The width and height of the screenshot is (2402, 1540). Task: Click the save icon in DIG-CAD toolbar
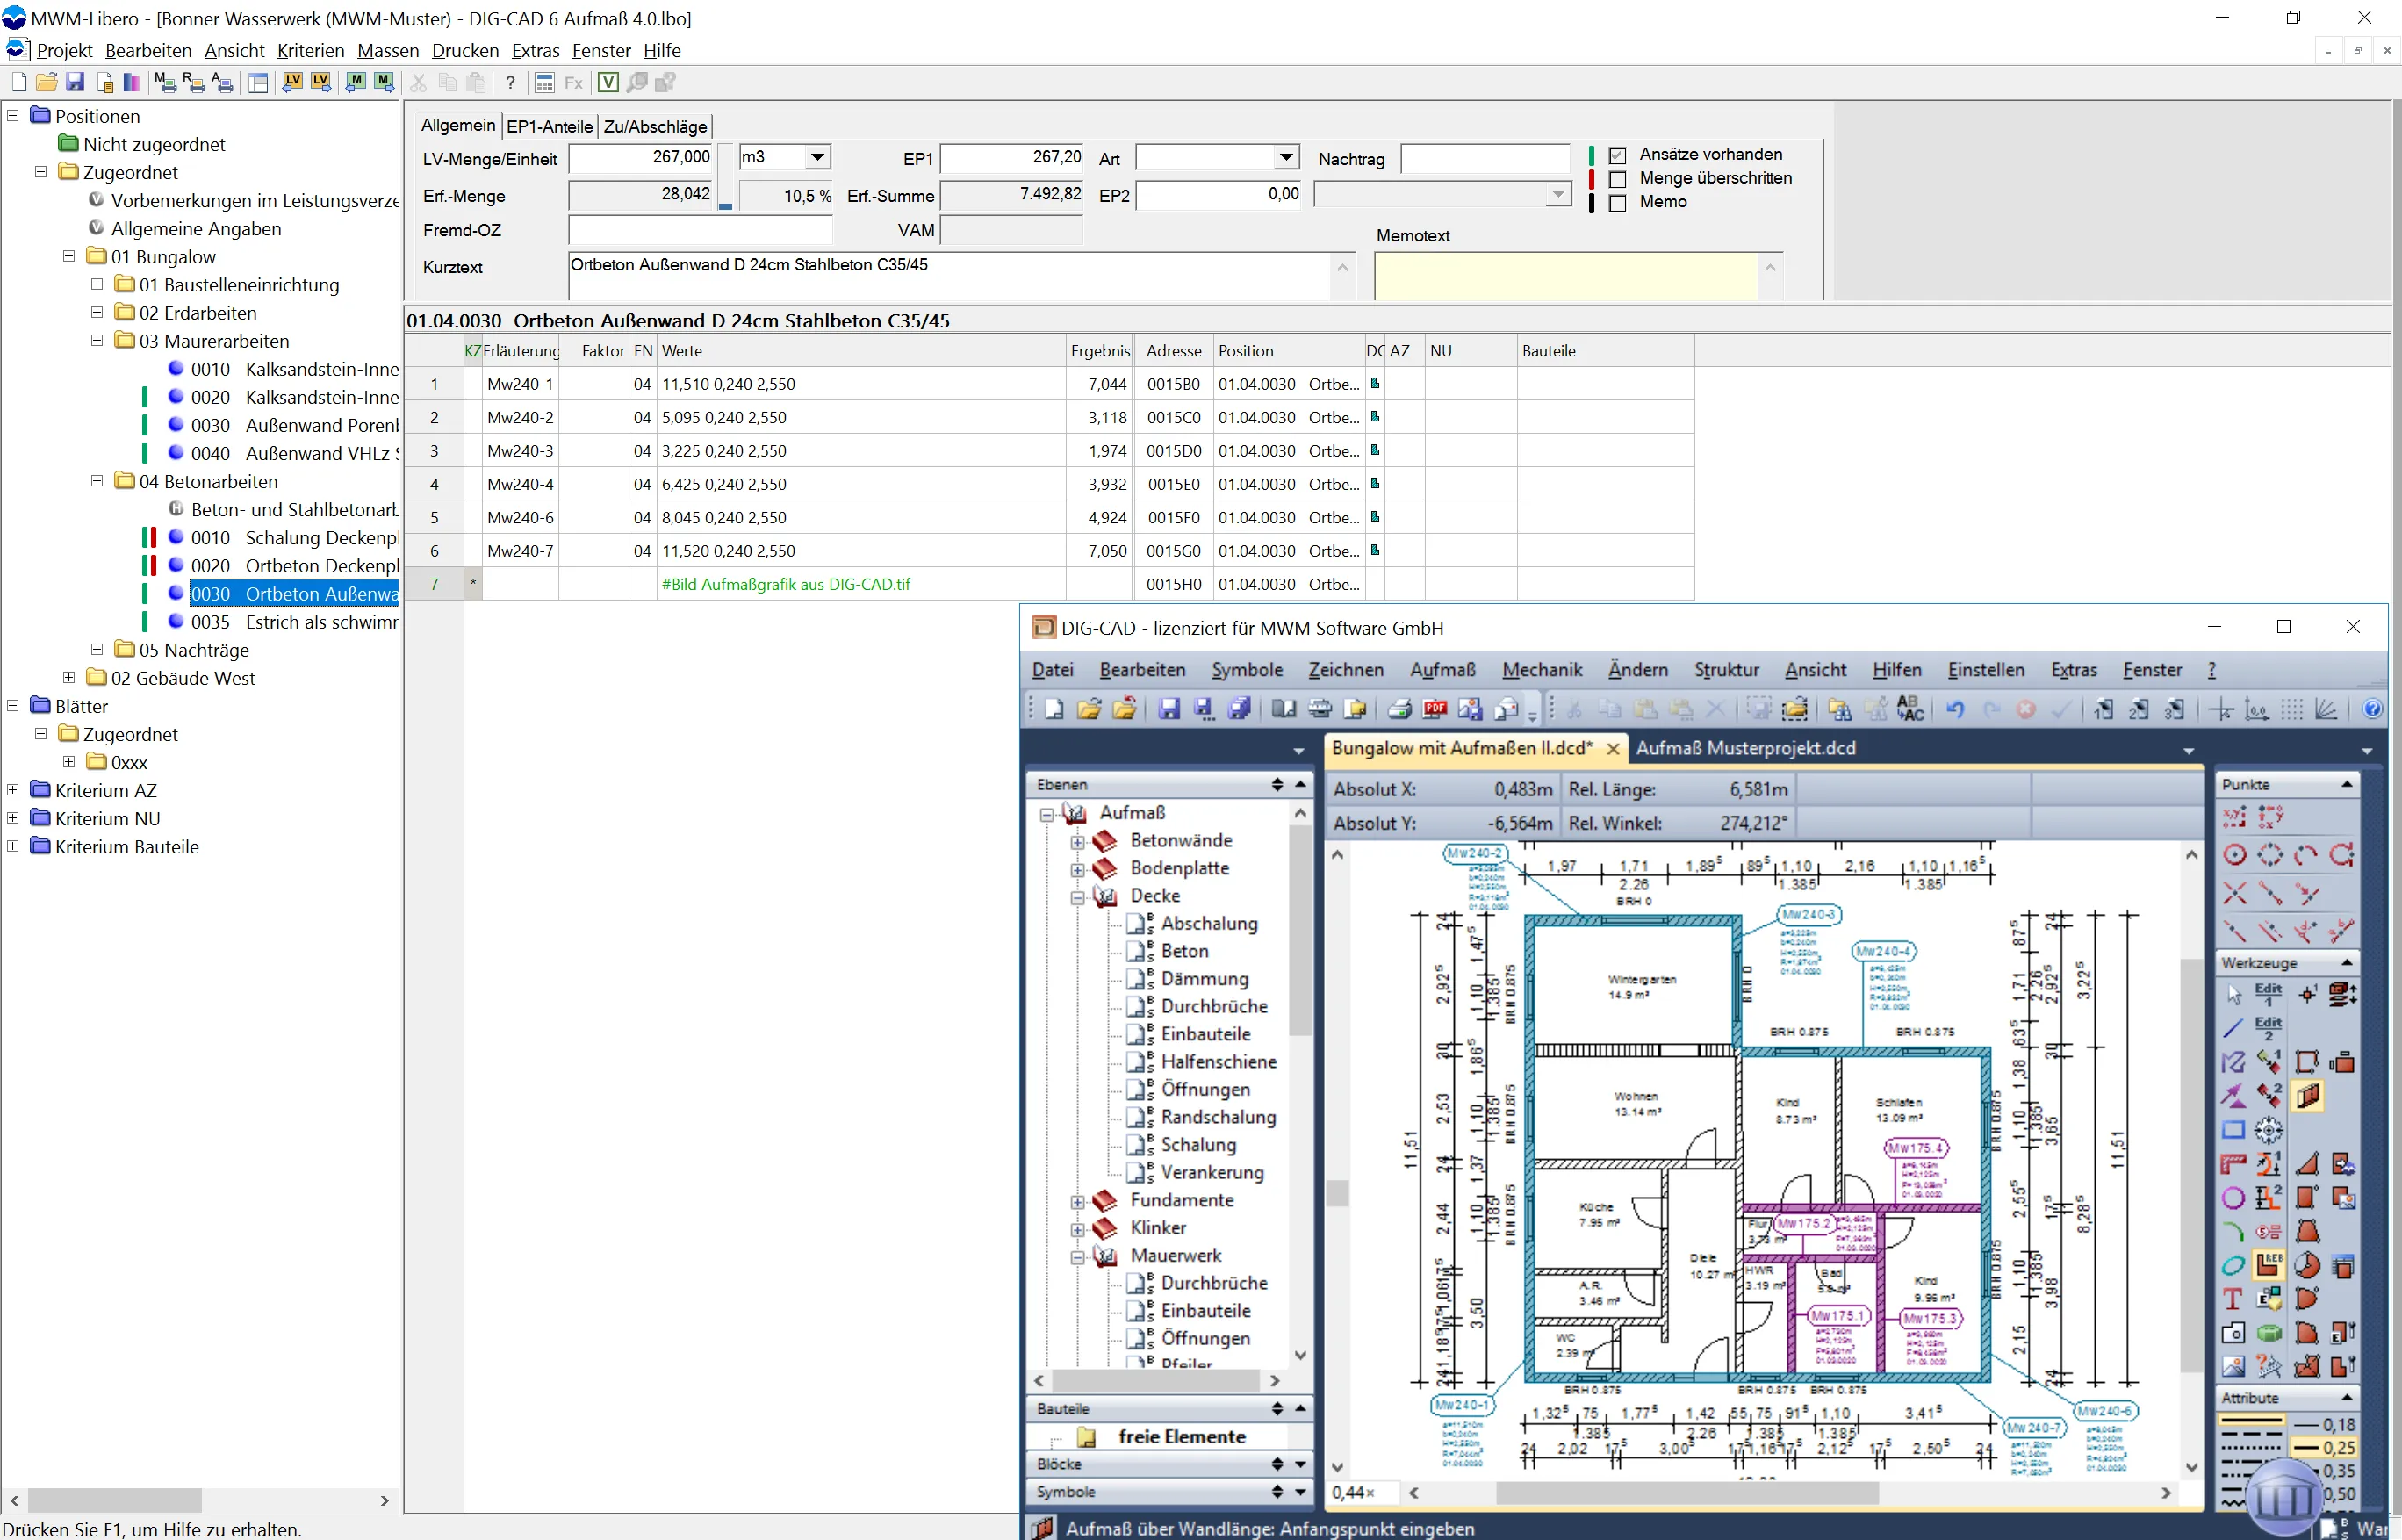click(x=1169, y=709)
